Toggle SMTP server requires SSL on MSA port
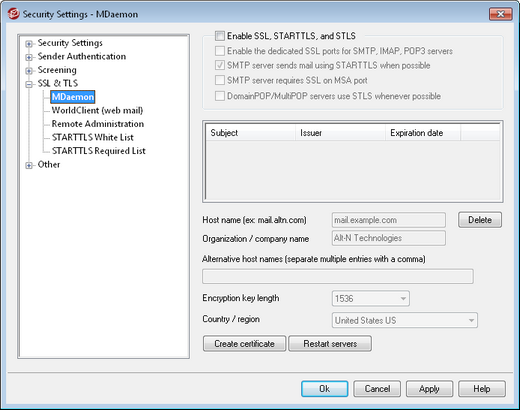Image resolution: width=520 pixels, height=410 pixels. (x=220, y=80)
